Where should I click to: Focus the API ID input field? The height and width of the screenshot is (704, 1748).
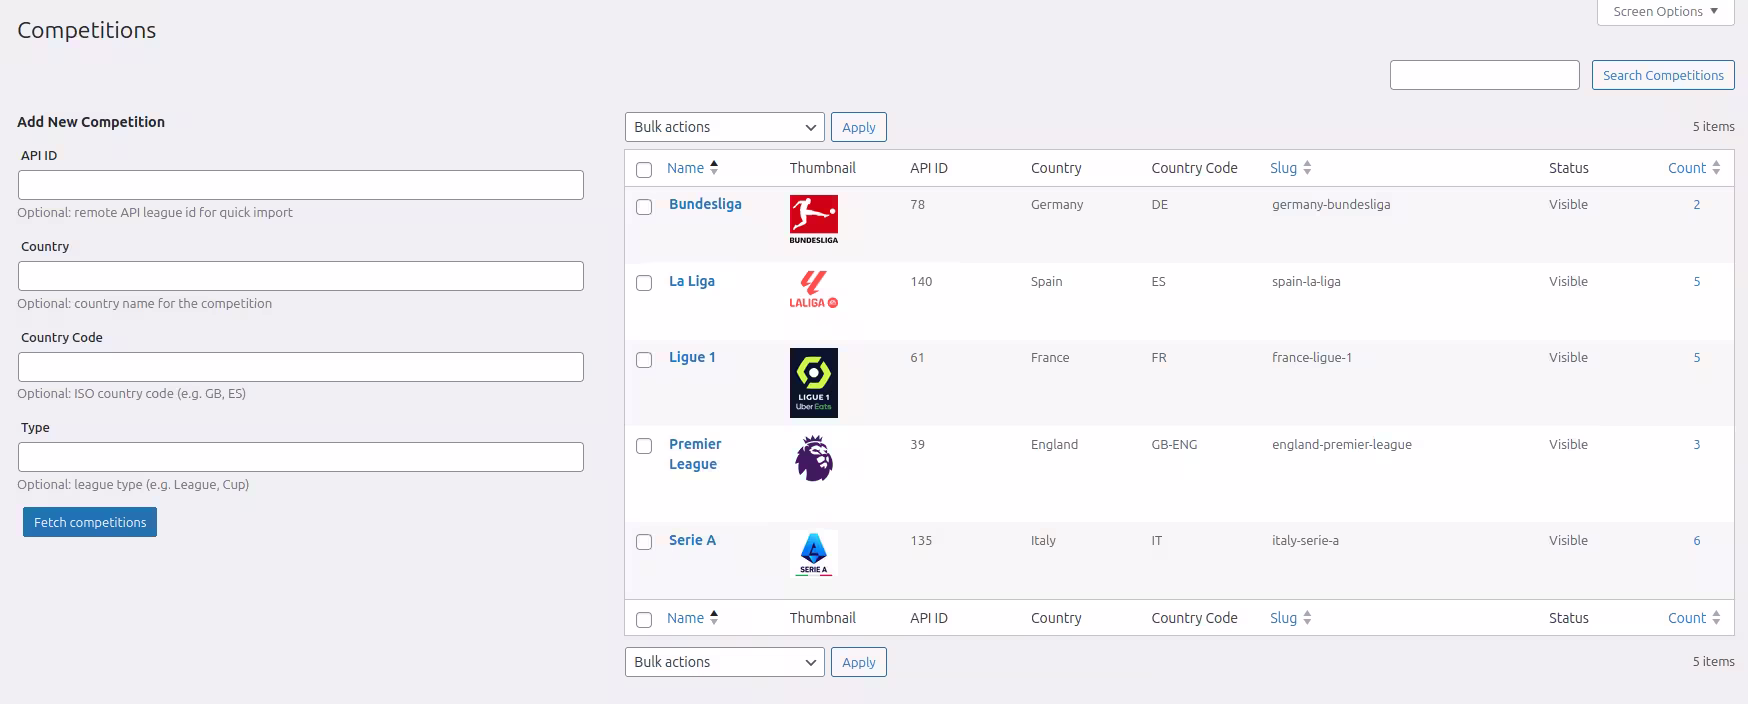tap(300, 185)
